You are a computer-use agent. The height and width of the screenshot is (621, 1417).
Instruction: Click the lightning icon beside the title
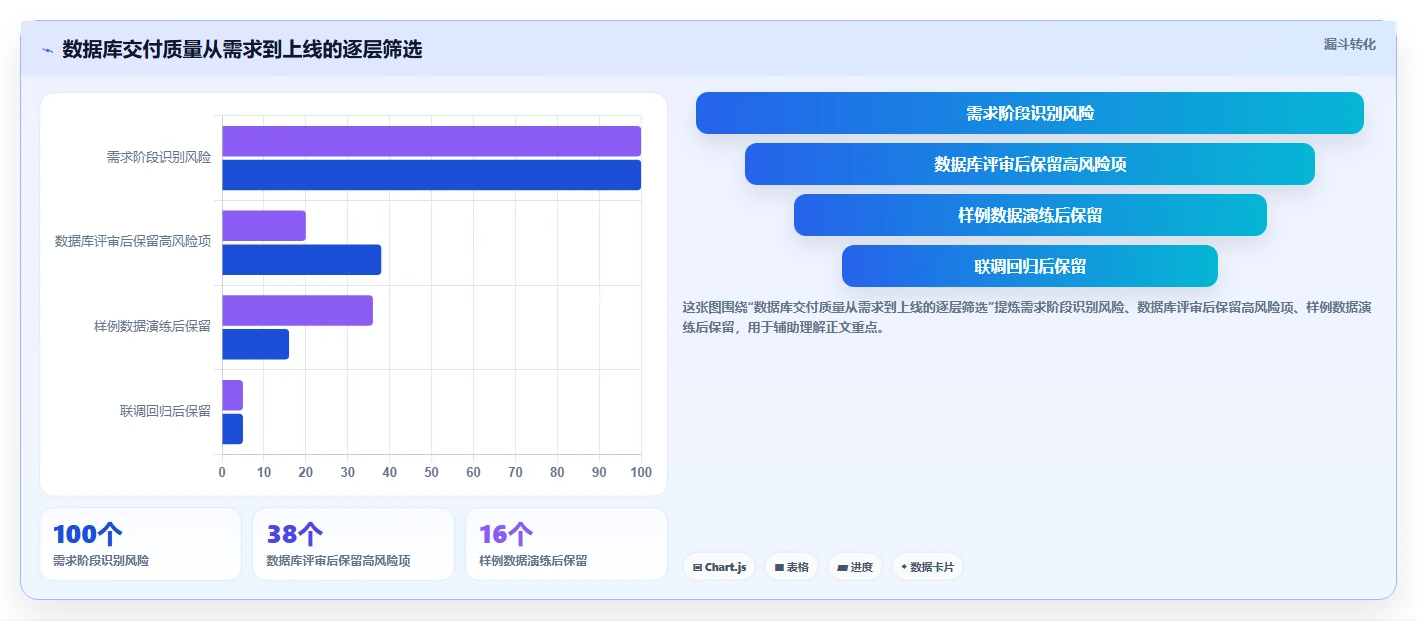coord(47,49)
